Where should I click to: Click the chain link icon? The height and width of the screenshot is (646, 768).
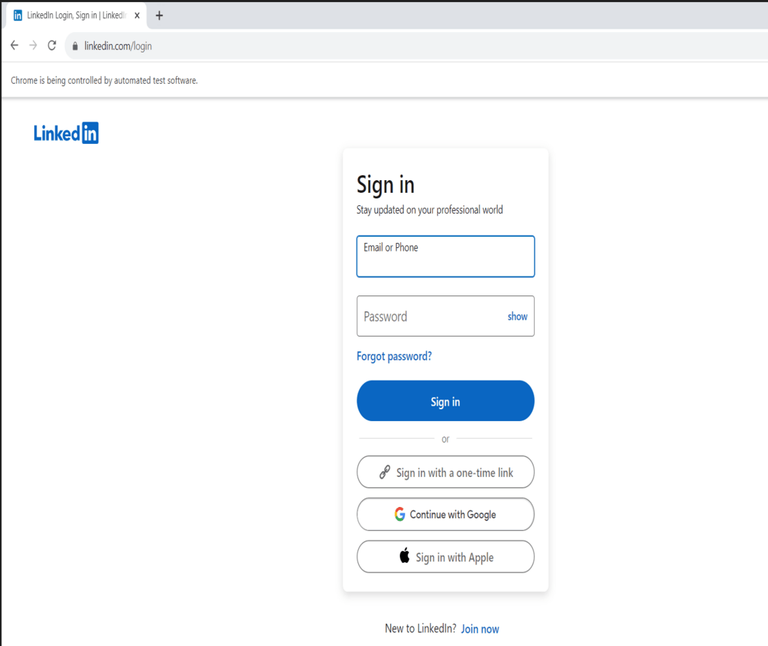pyautogui.click(x=385, y=472)
